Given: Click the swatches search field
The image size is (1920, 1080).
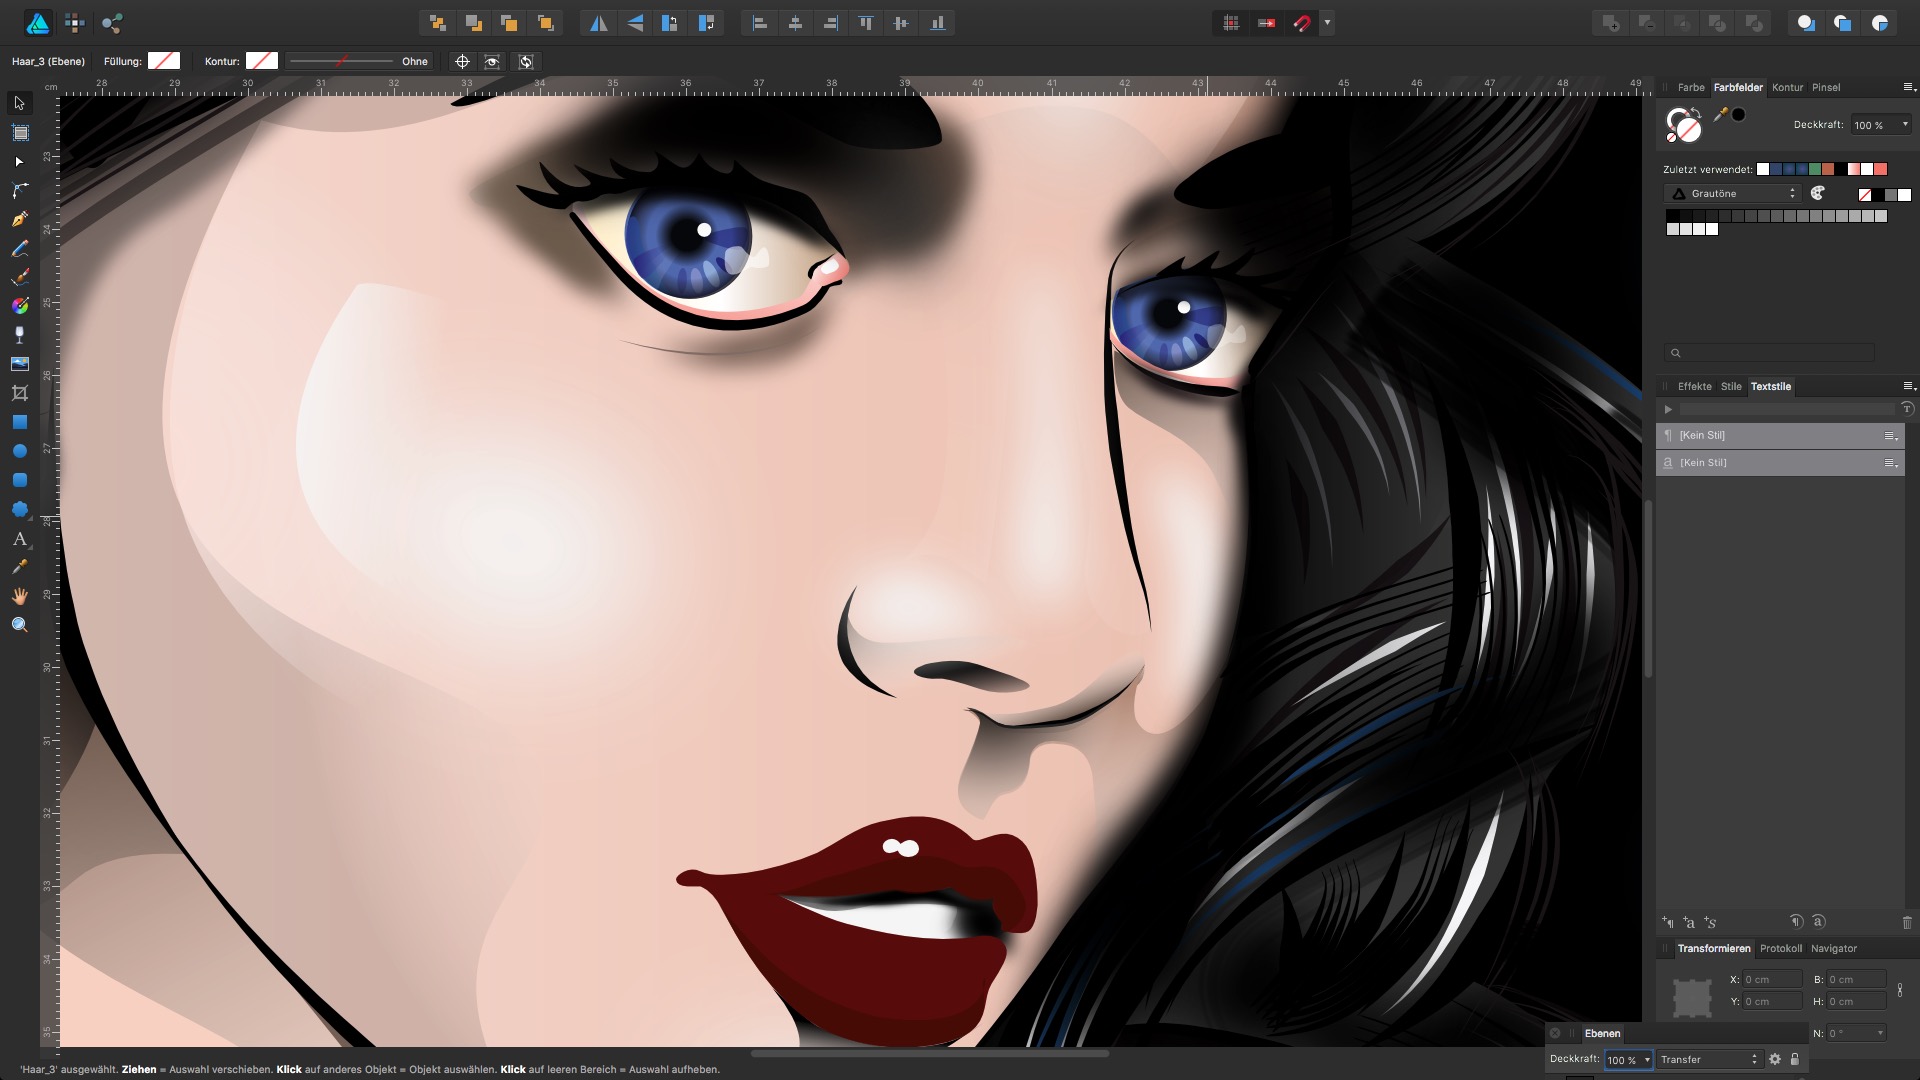Looking at the screenshot, I should (x=1768, y=352).
